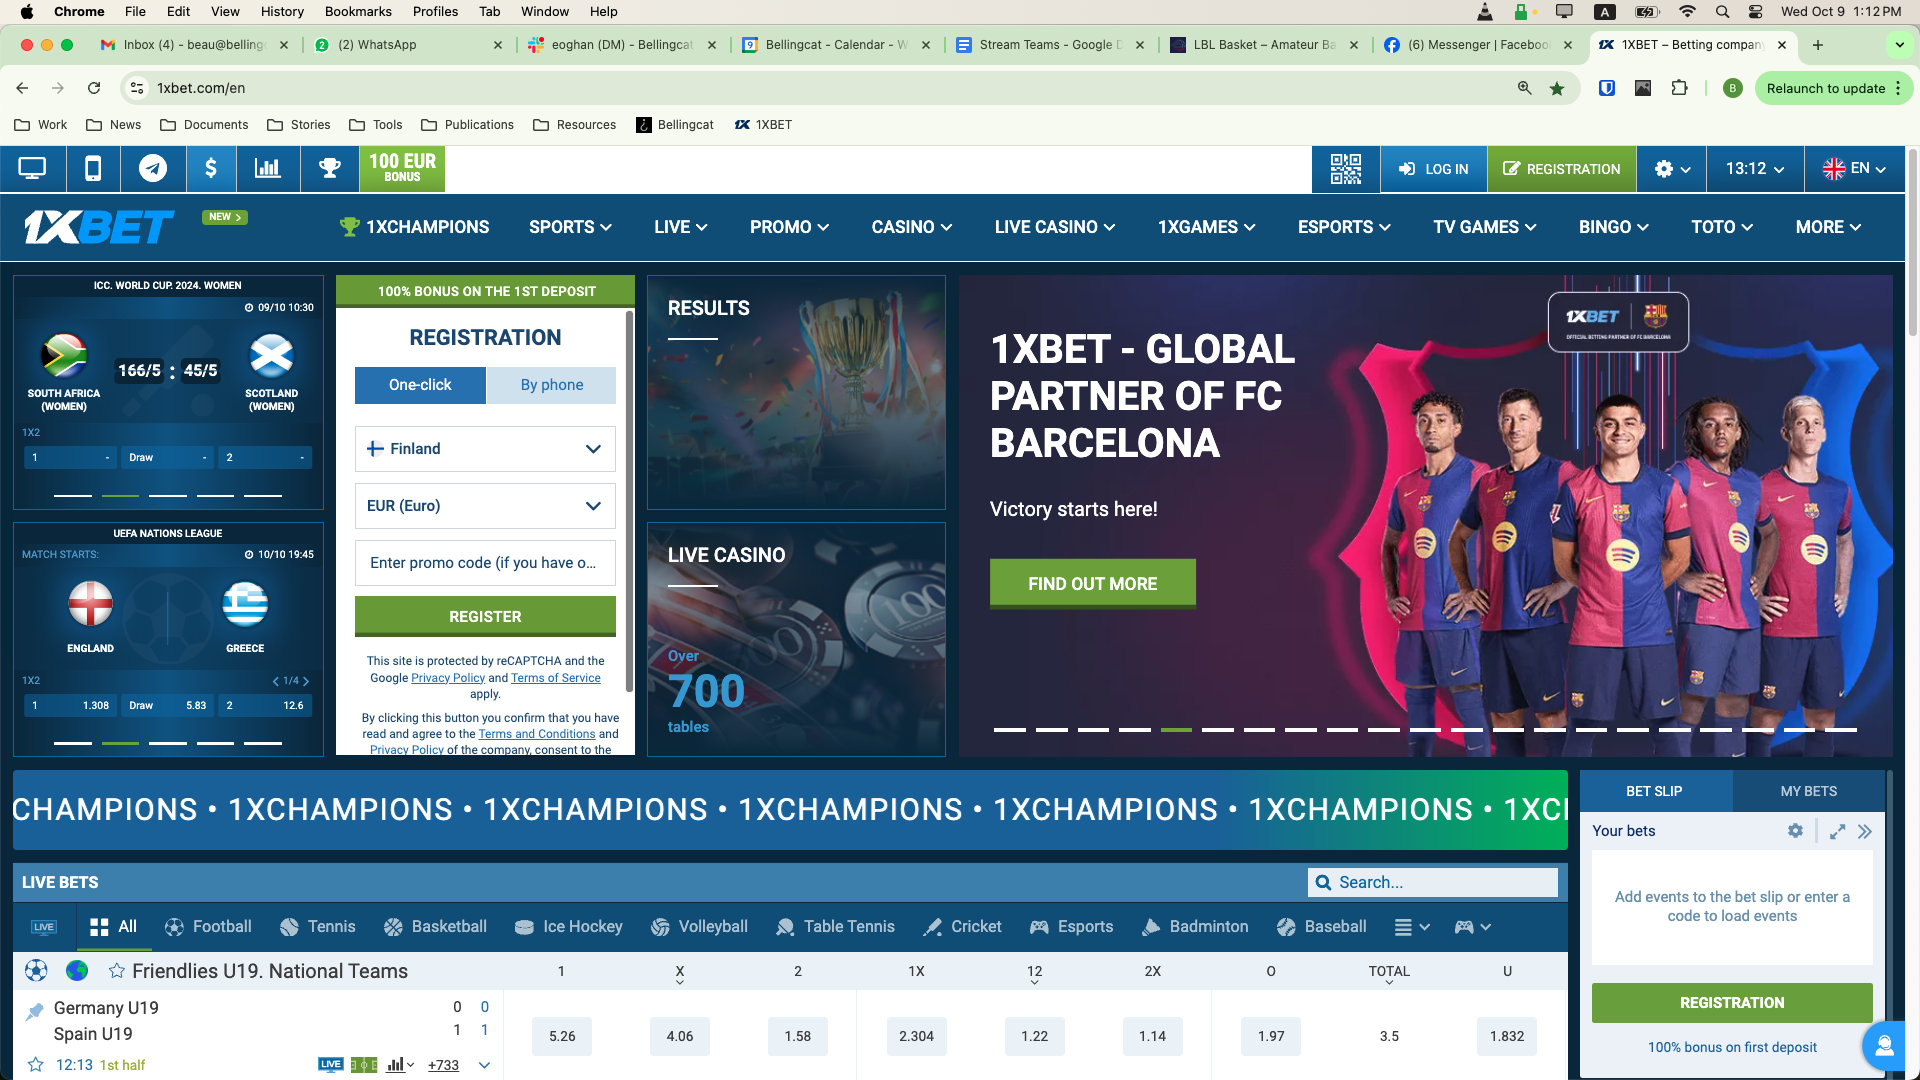
Task: Open the 1XCHAMPIONS menu item
Action: (414, 227)
